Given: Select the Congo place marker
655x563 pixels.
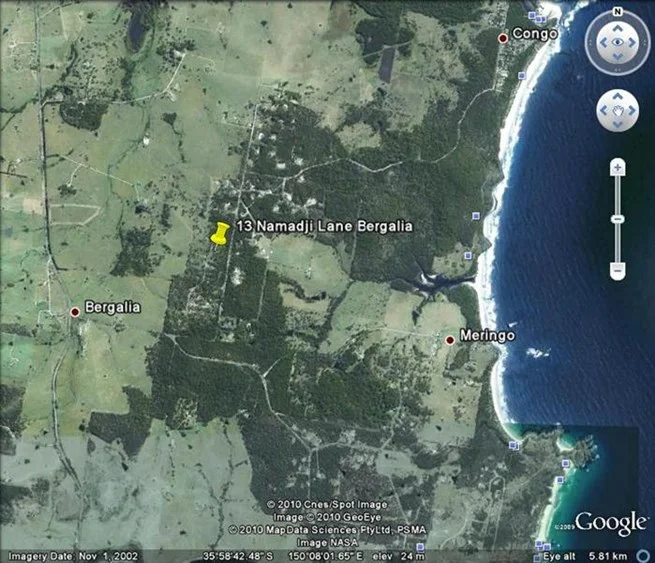Looking at the screenshot, I should pos(504,38).
